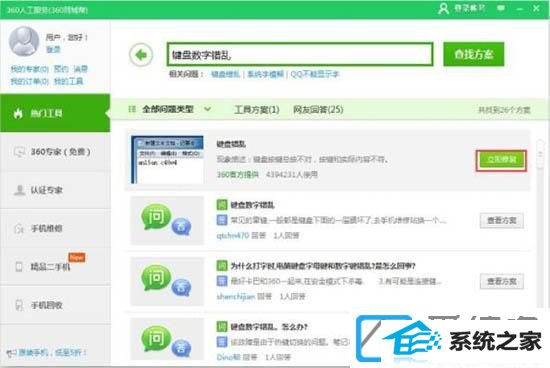Open related question 系统字模糊 link
The height and width of the screenshot is (368, 550).
[x=265, y=74]
